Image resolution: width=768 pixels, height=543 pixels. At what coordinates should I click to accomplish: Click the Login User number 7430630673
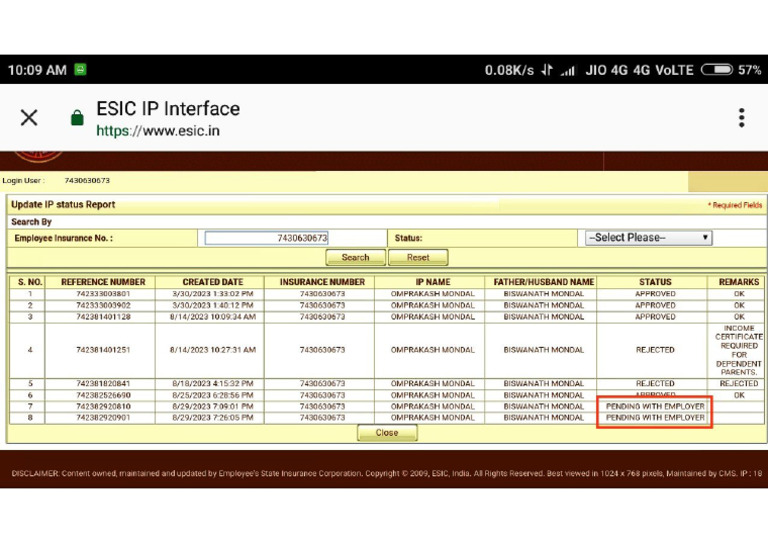click(87, 181)
